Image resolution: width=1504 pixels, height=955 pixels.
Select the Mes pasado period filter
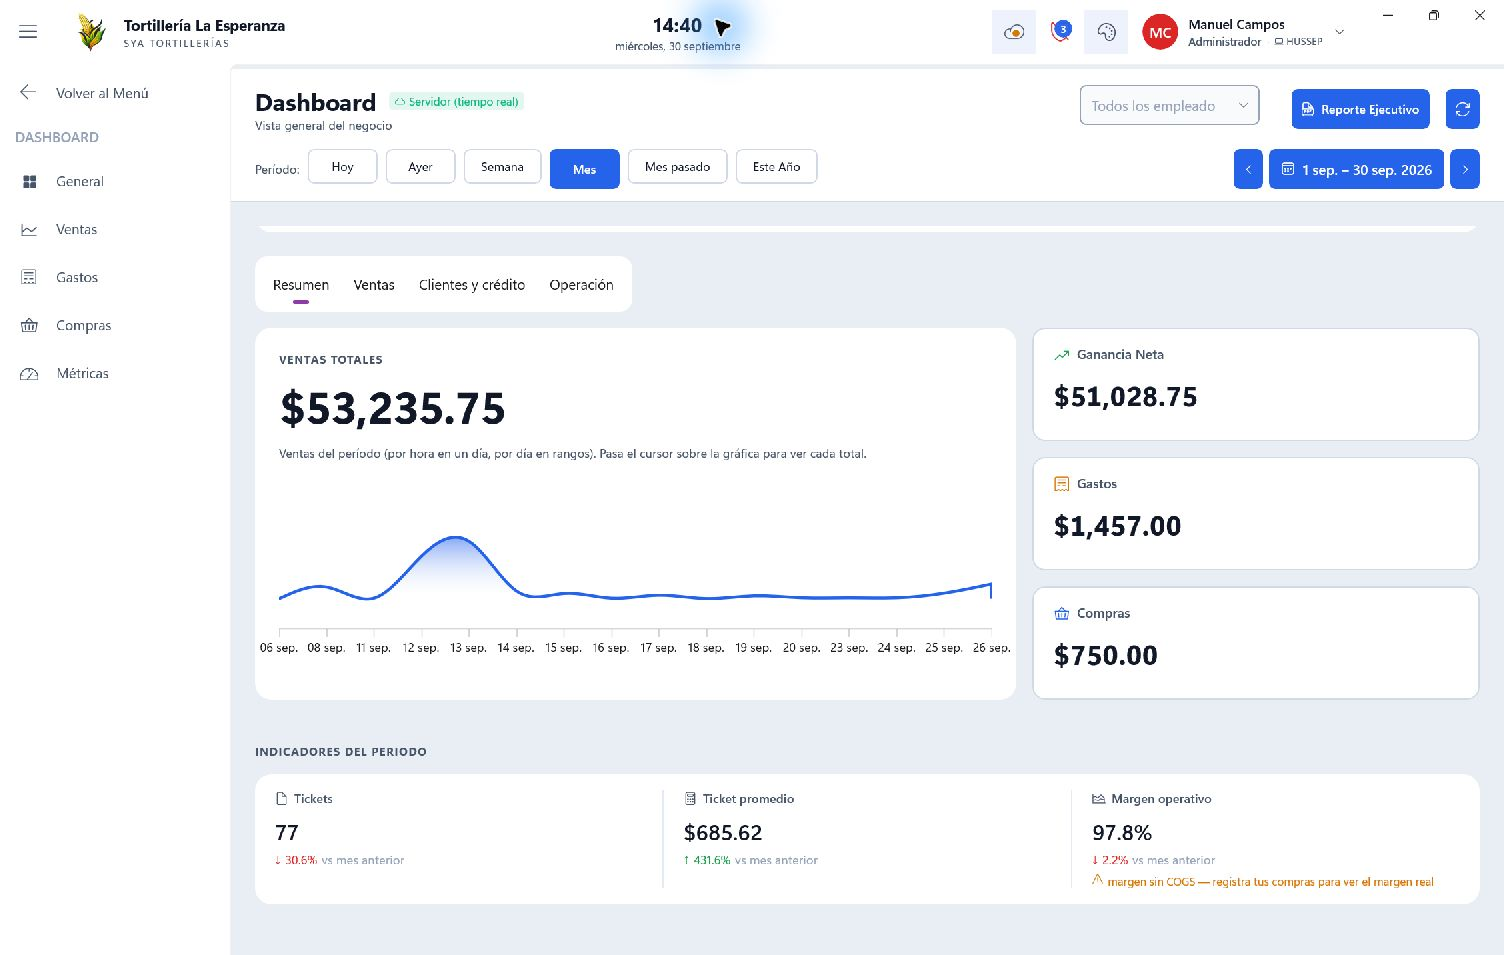(677, 167)
